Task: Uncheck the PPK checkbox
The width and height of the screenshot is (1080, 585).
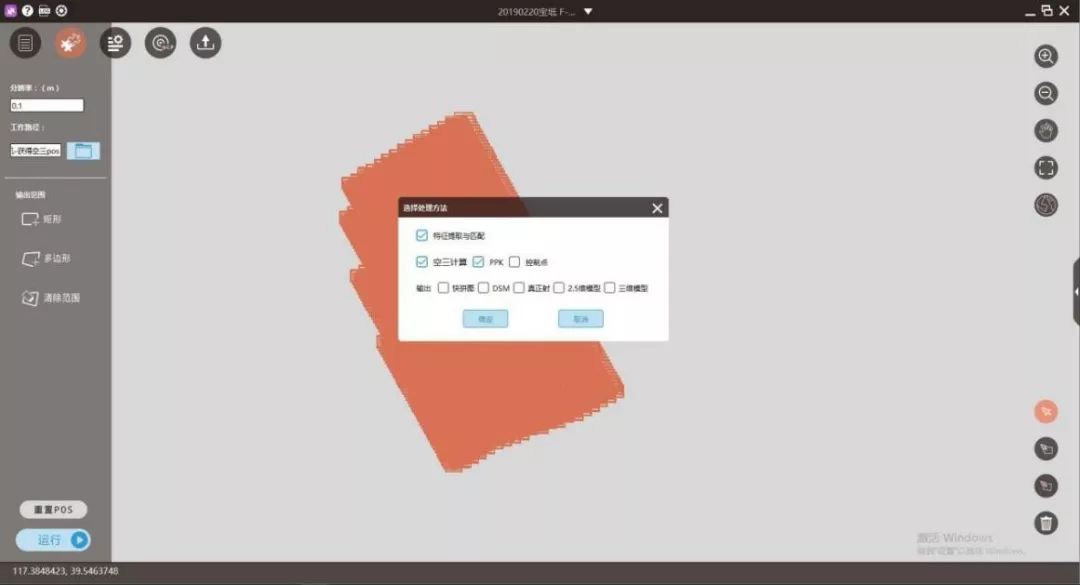Action: [479, 262]
